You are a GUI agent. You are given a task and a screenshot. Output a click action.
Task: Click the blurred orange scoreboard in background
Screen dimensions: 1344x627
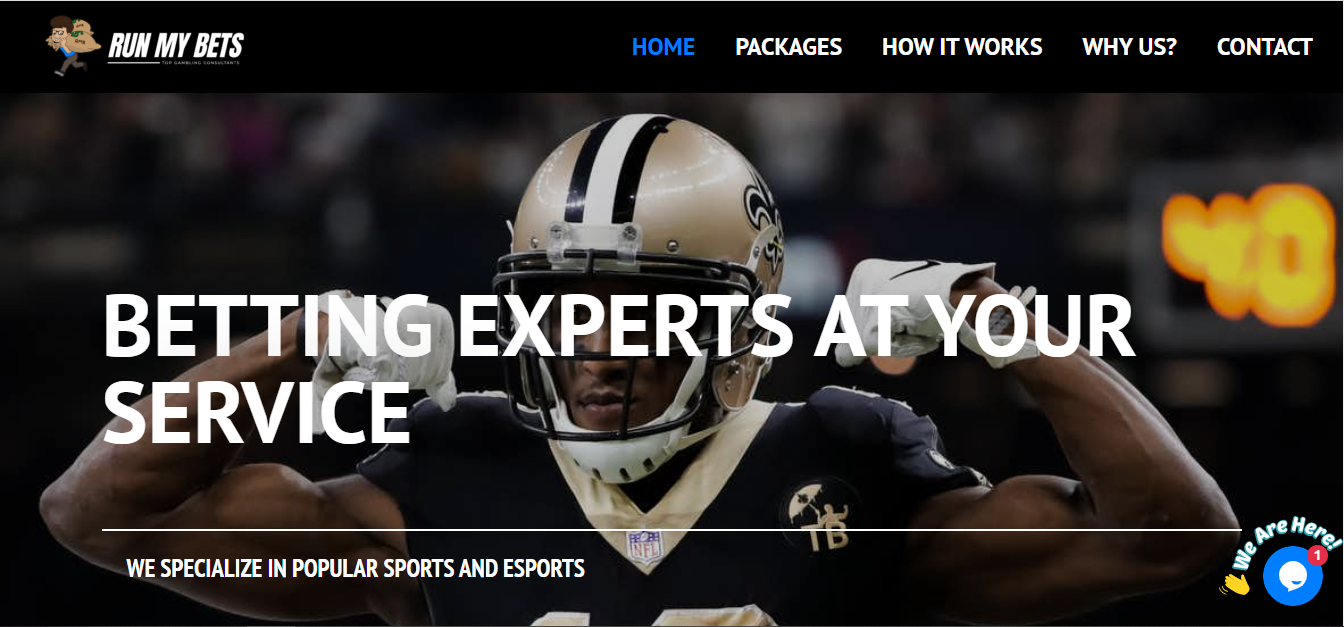[1250, 254]
